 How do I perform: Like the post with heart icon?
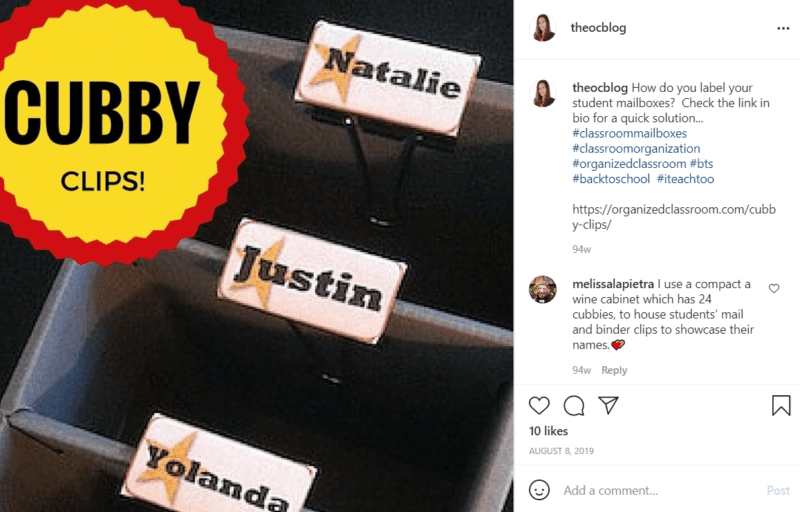click(539, 405)
